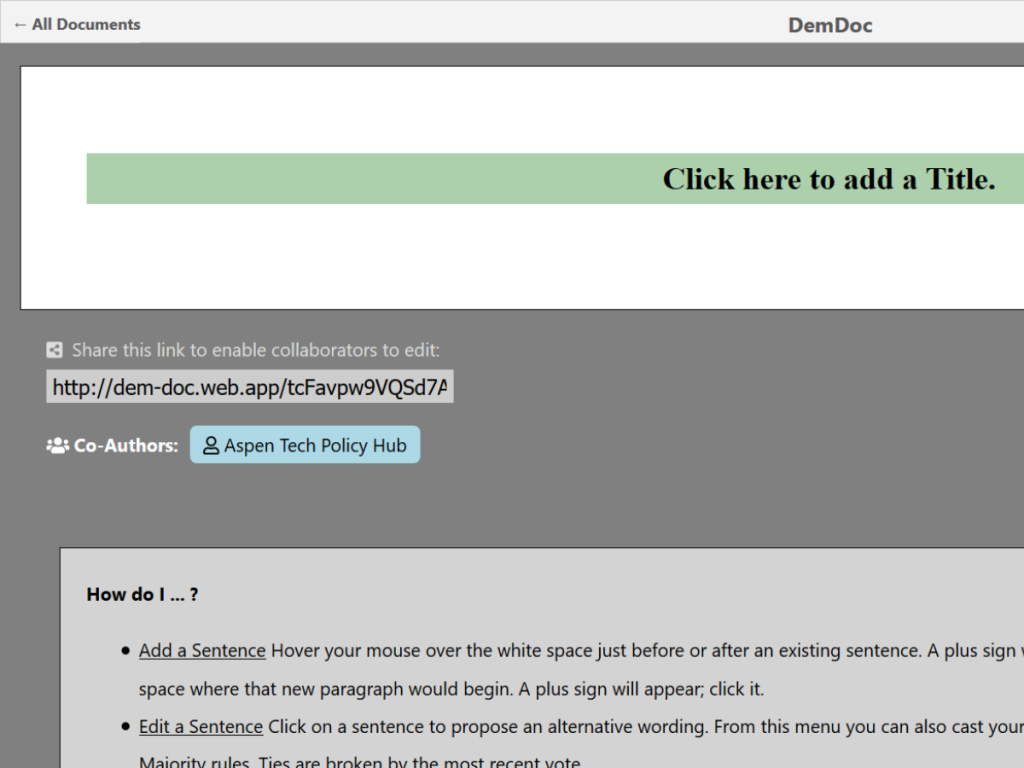
Task: Click the Co-Authors people group icon
Action: tap(57, 446)
